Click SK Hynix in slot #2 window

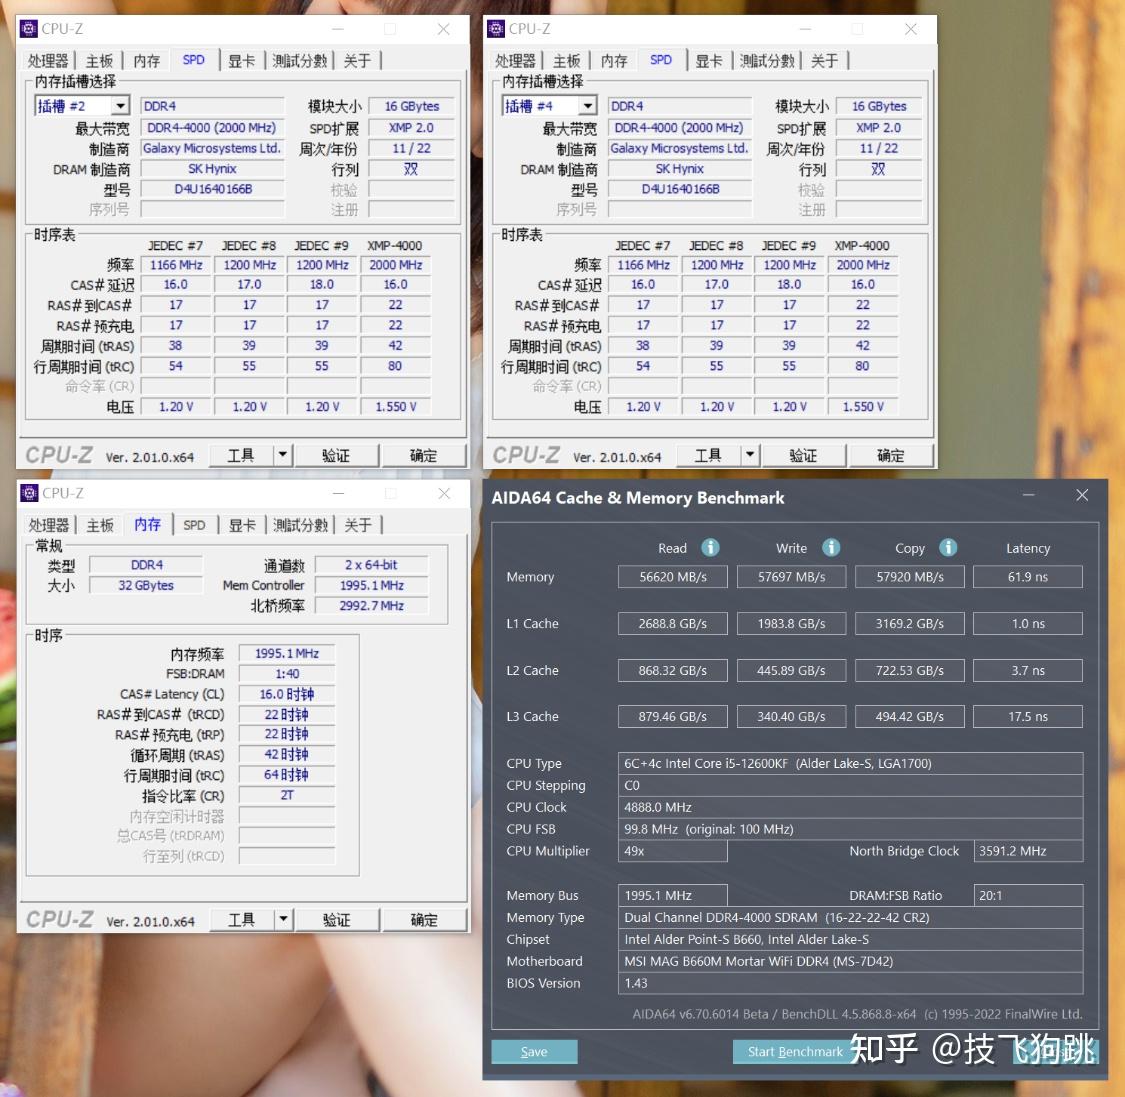point(212,169)
